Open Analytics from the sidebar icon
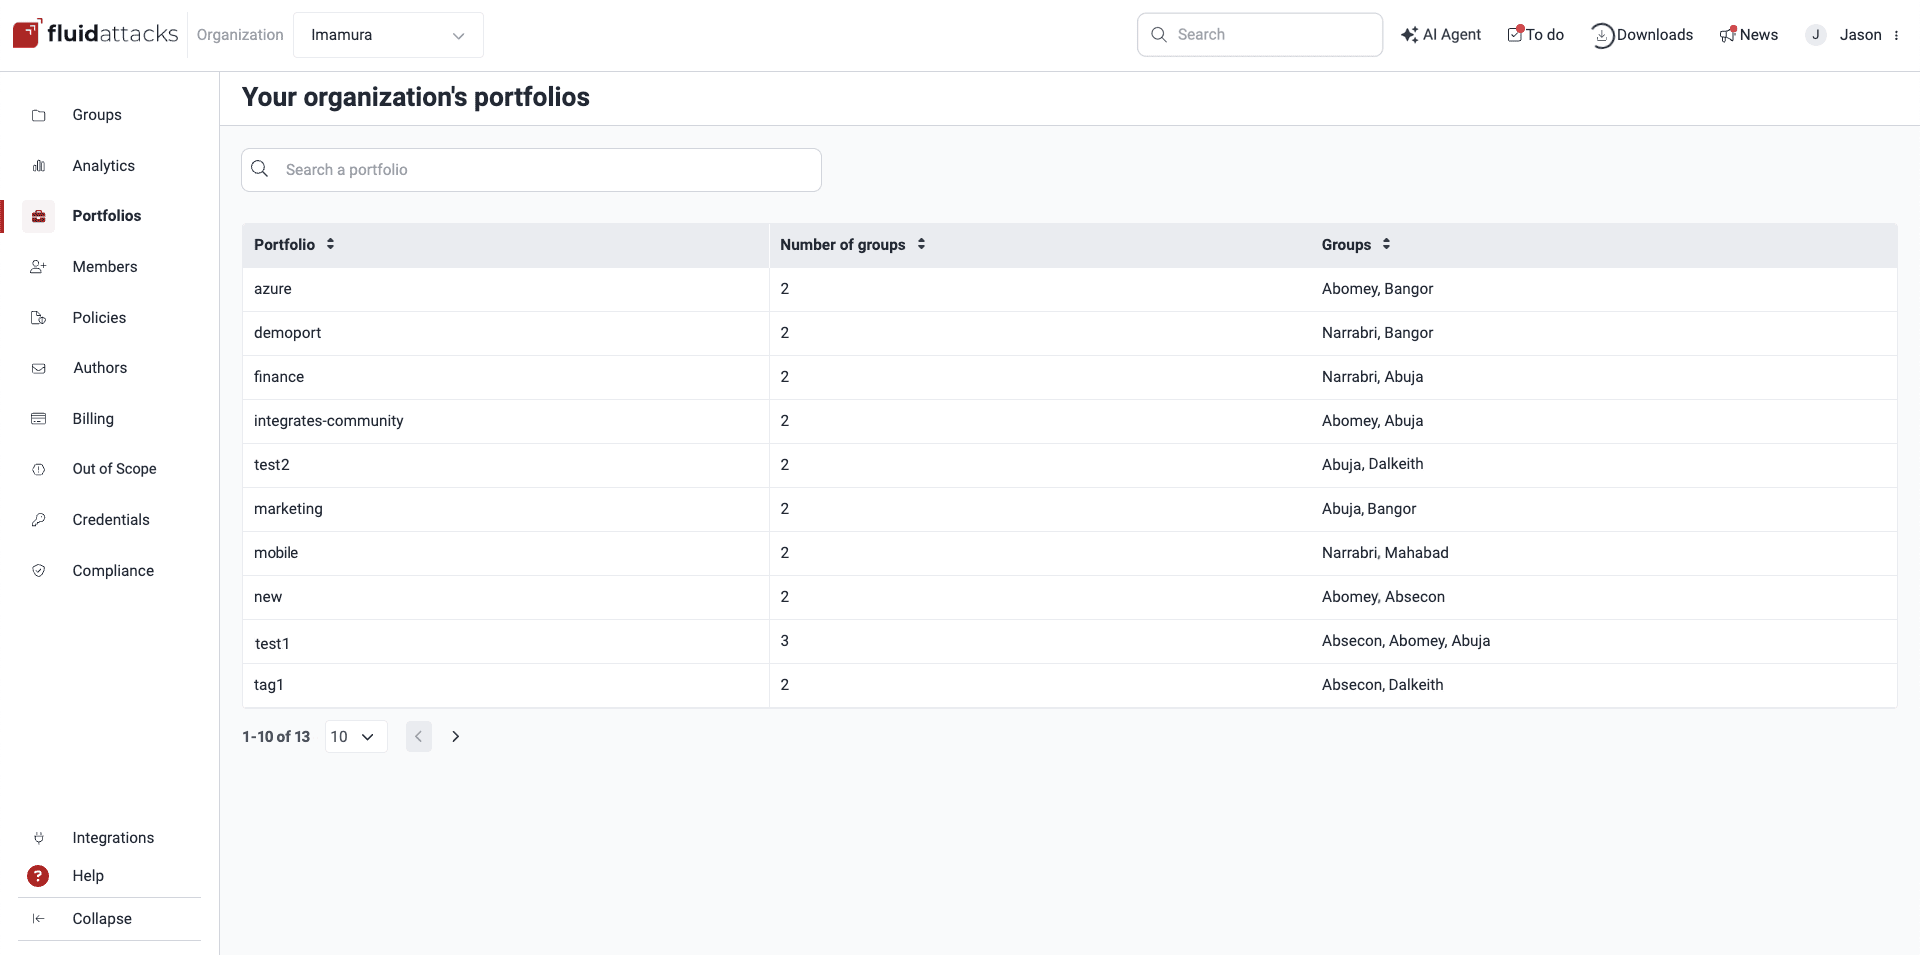This screenshot has width=1920, height=955. pos(38,165)
